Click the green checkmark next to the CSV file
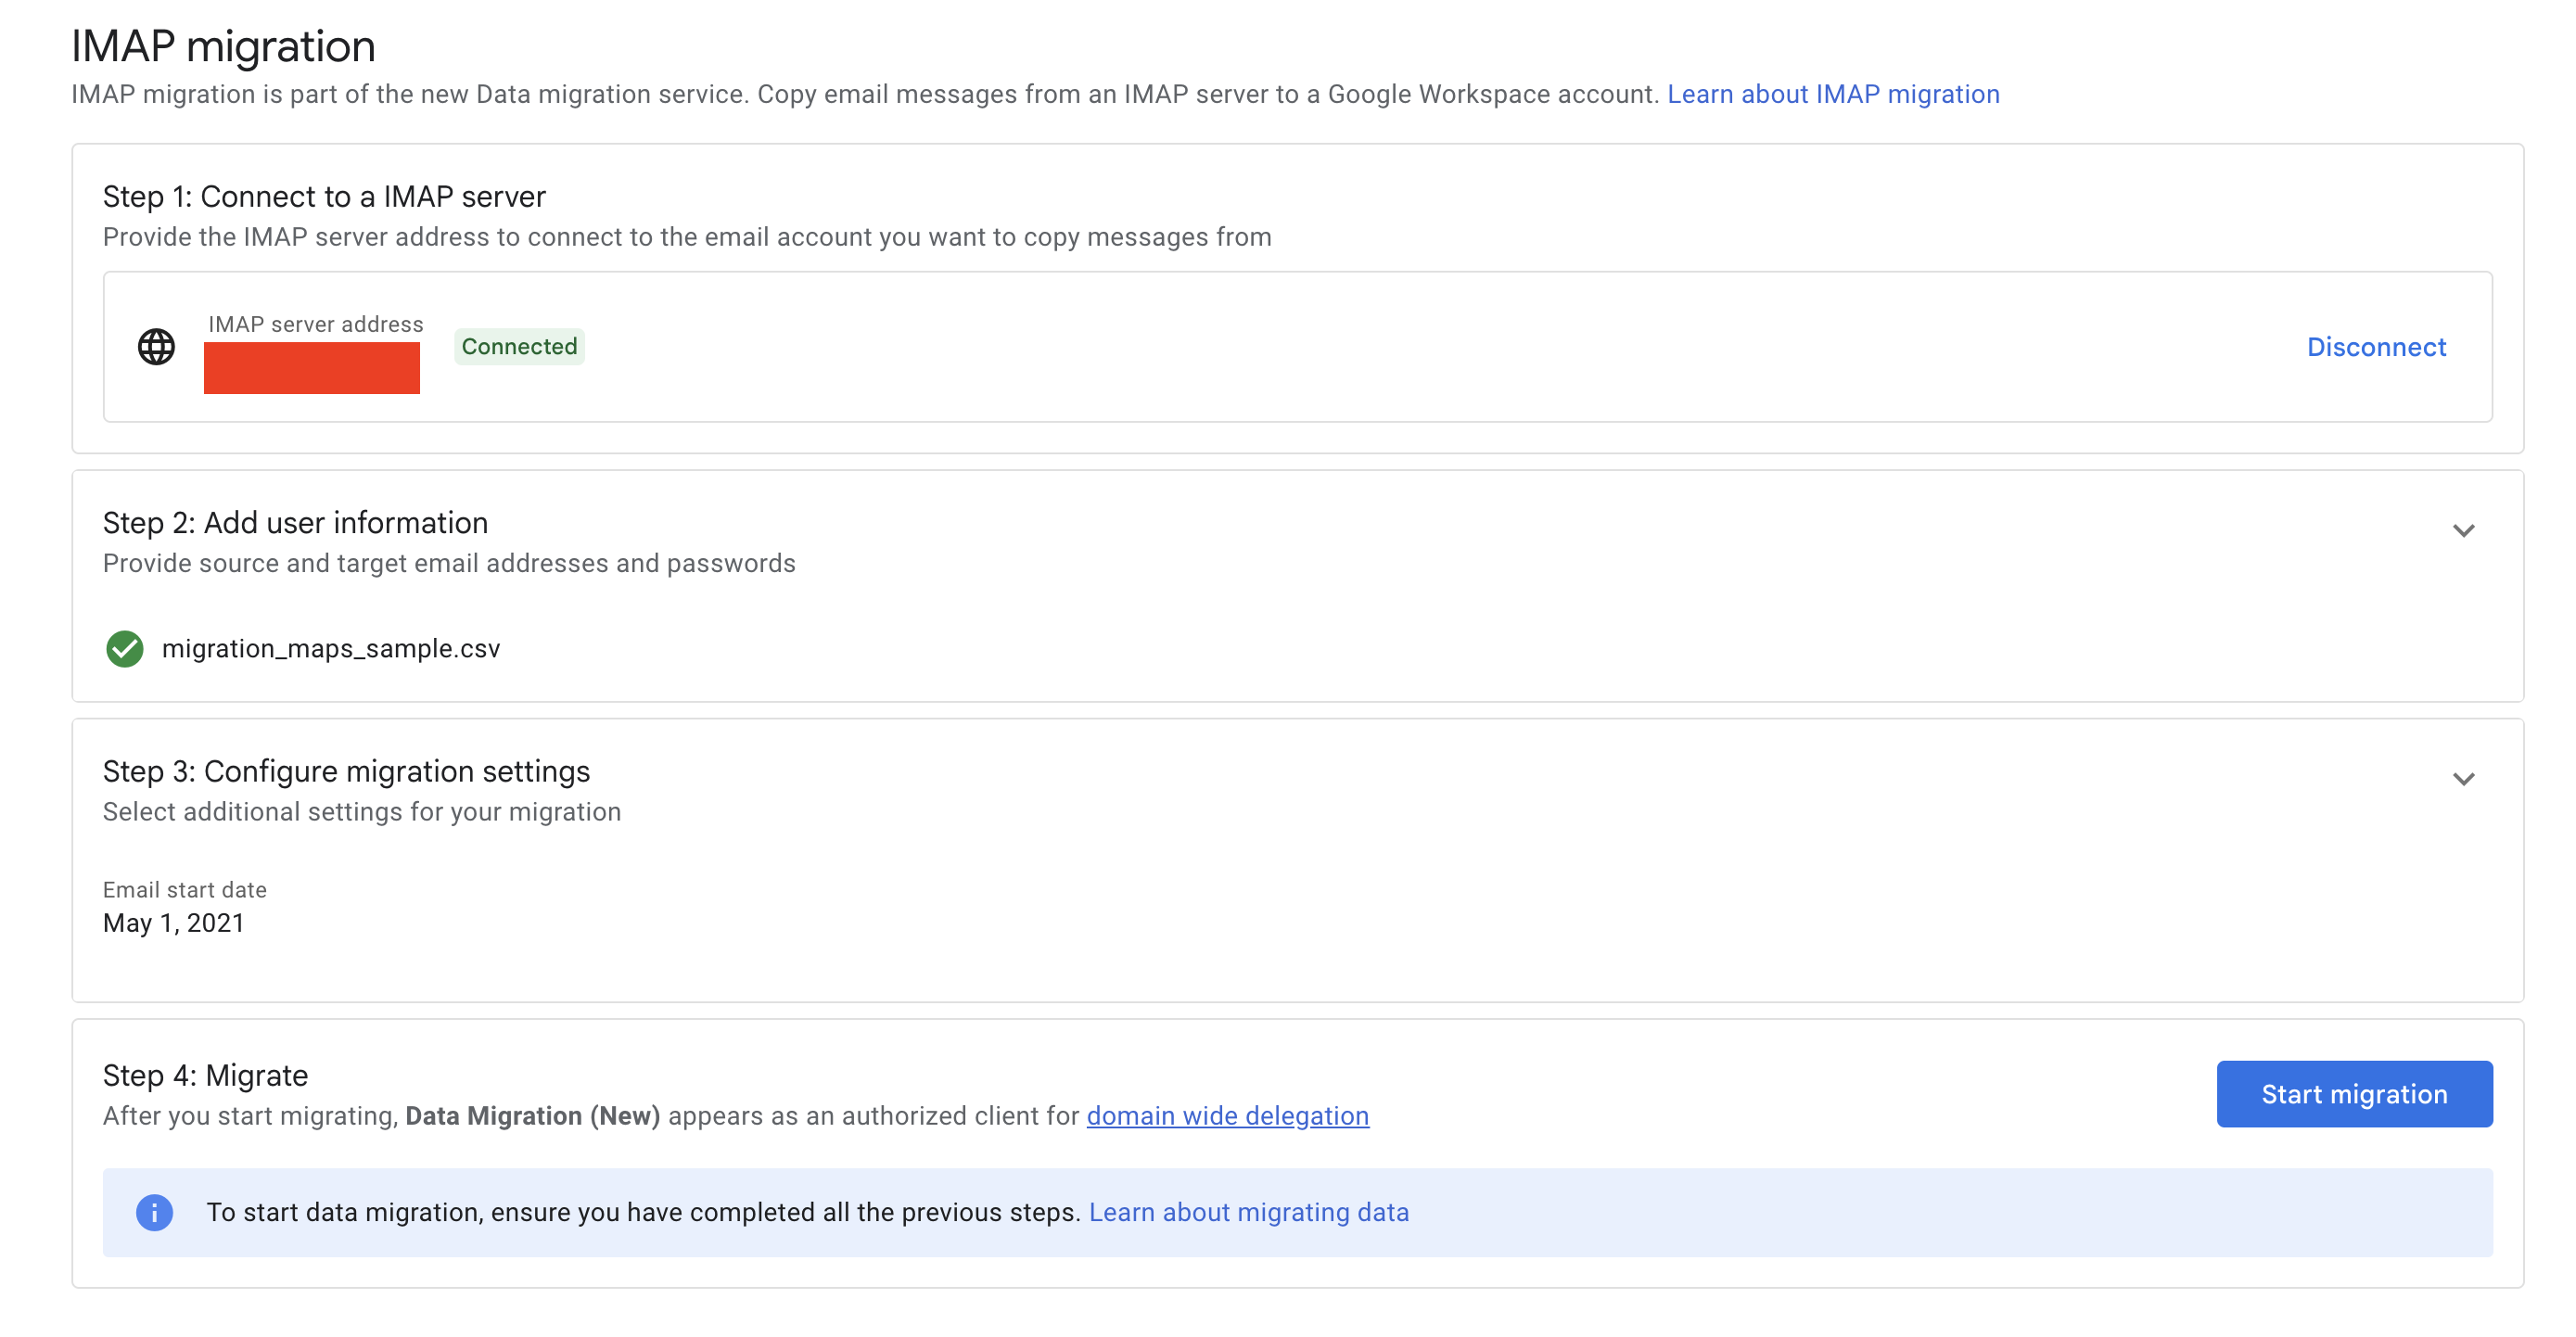Screen dimensions: 2576x1337 tap(125, 649)
